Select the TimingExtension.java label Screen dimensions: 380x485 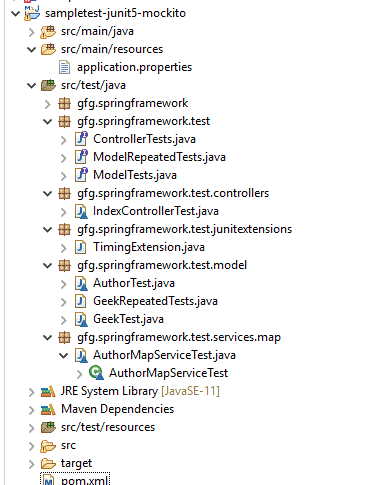pyautogui.click(x=149, y=247)
